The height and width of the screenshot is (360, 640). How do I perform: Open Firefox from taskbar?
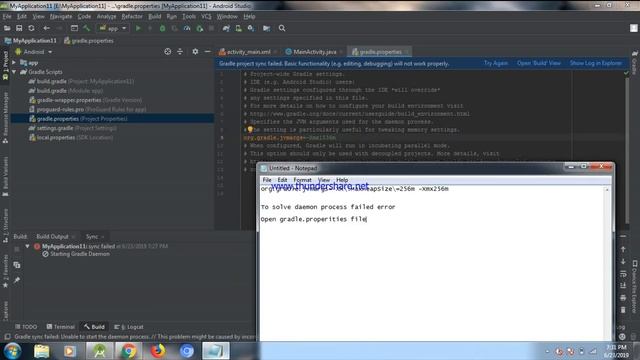click(158, 351)
